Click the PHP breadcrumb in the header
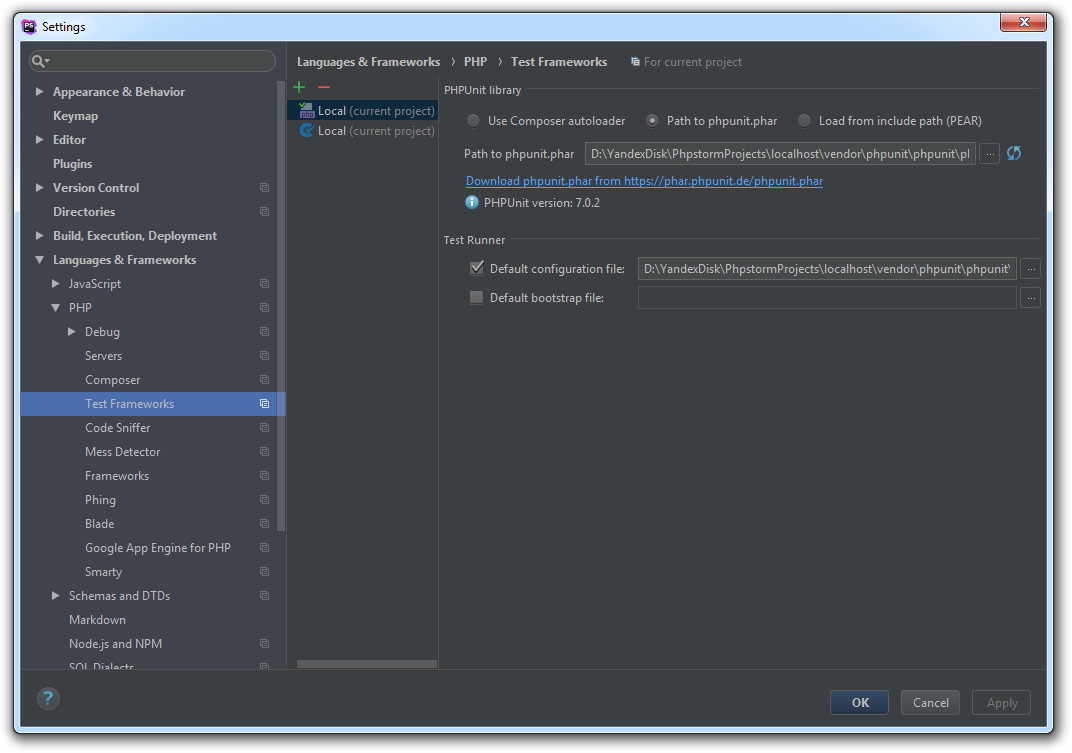This screenshot has height=753, width=1072. [x=475, y=62]
